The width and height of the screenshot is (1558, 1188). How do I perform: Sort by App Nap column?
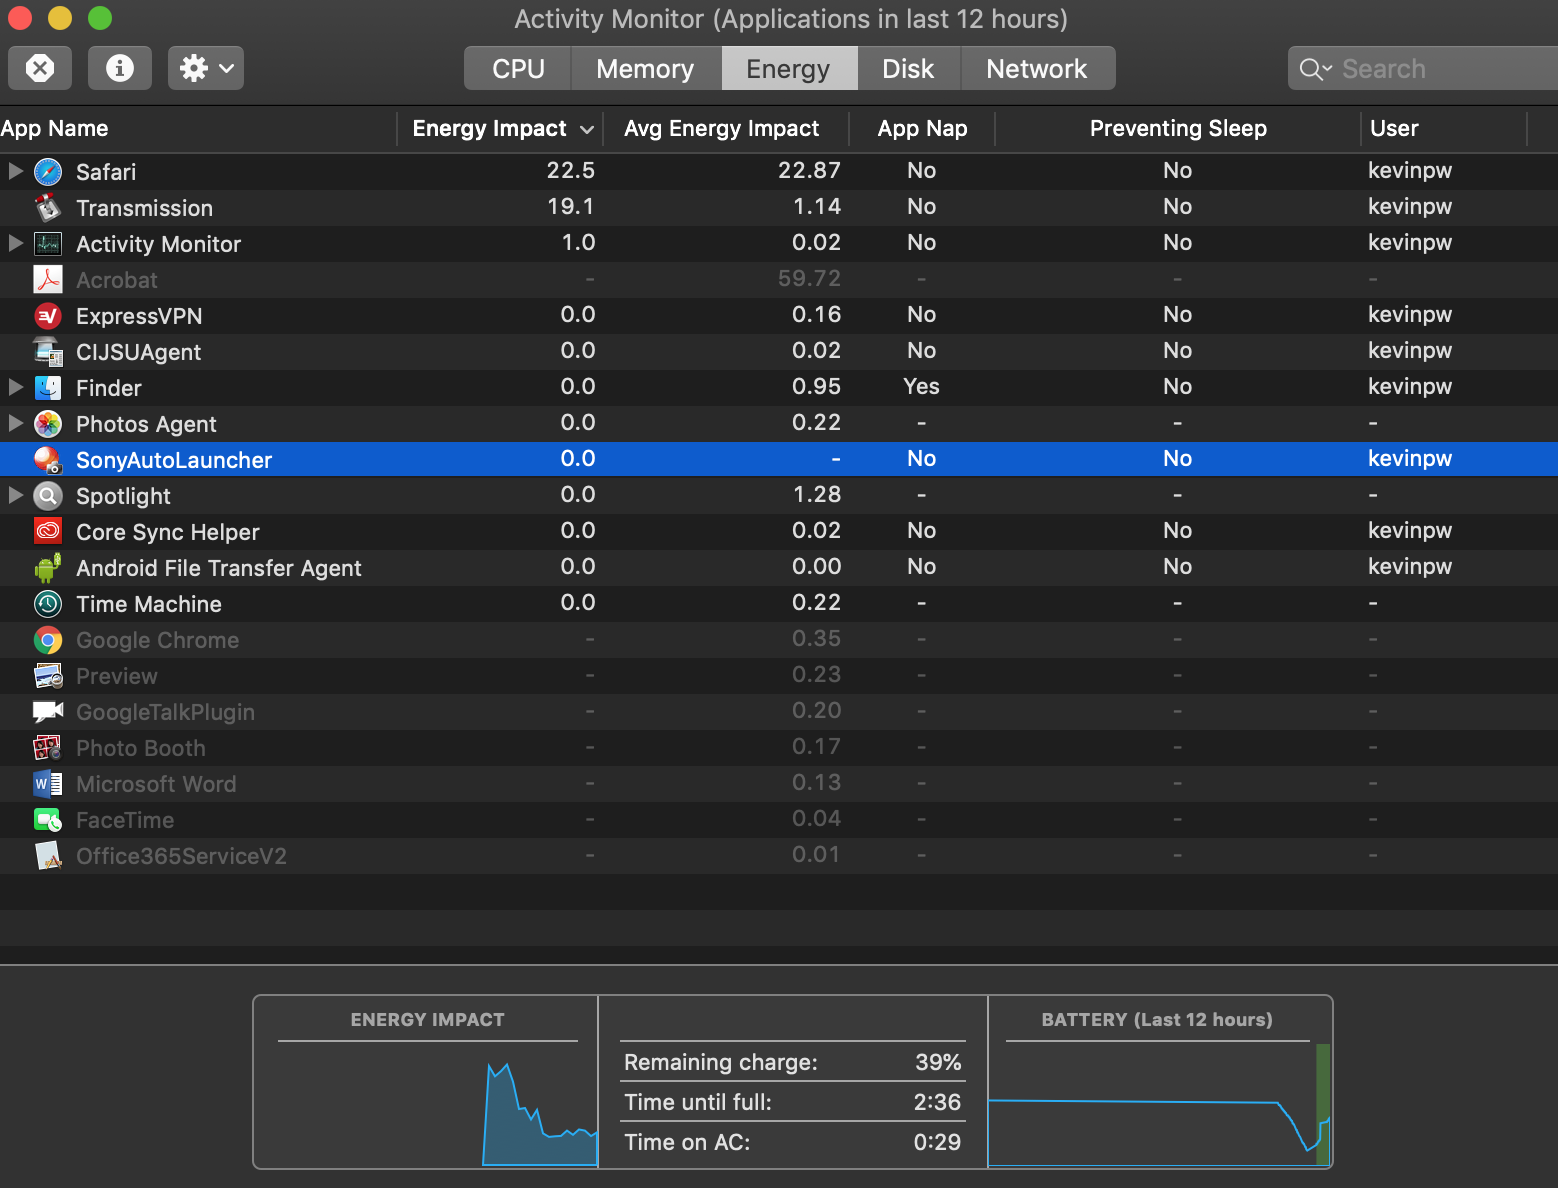[922, 128]
